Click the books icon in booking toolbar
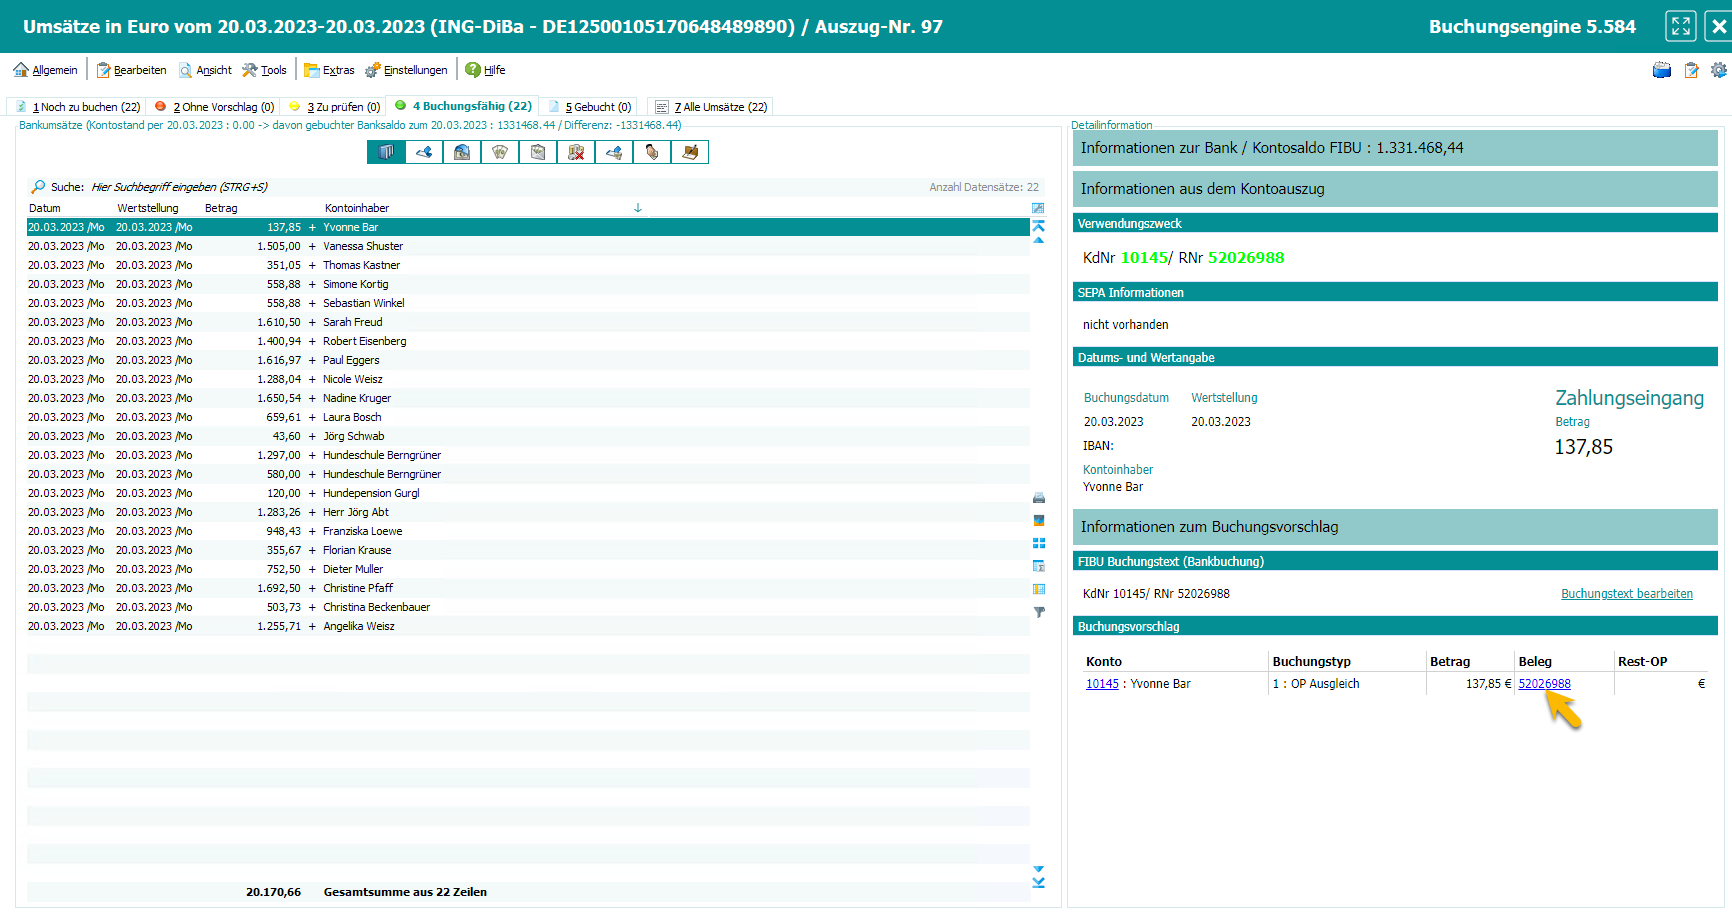 tap(386, 152)
